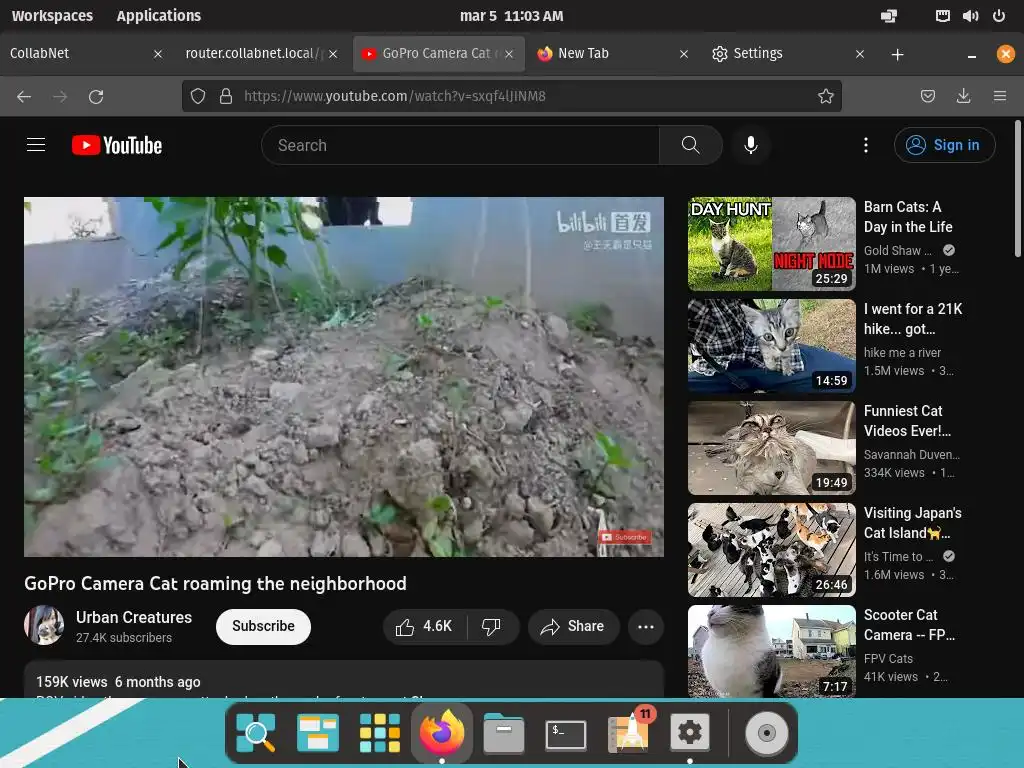The width and height of the screenshot is (1024, 768).
Task: Click the YouTube URL in address bar
Action: [394, 96]
